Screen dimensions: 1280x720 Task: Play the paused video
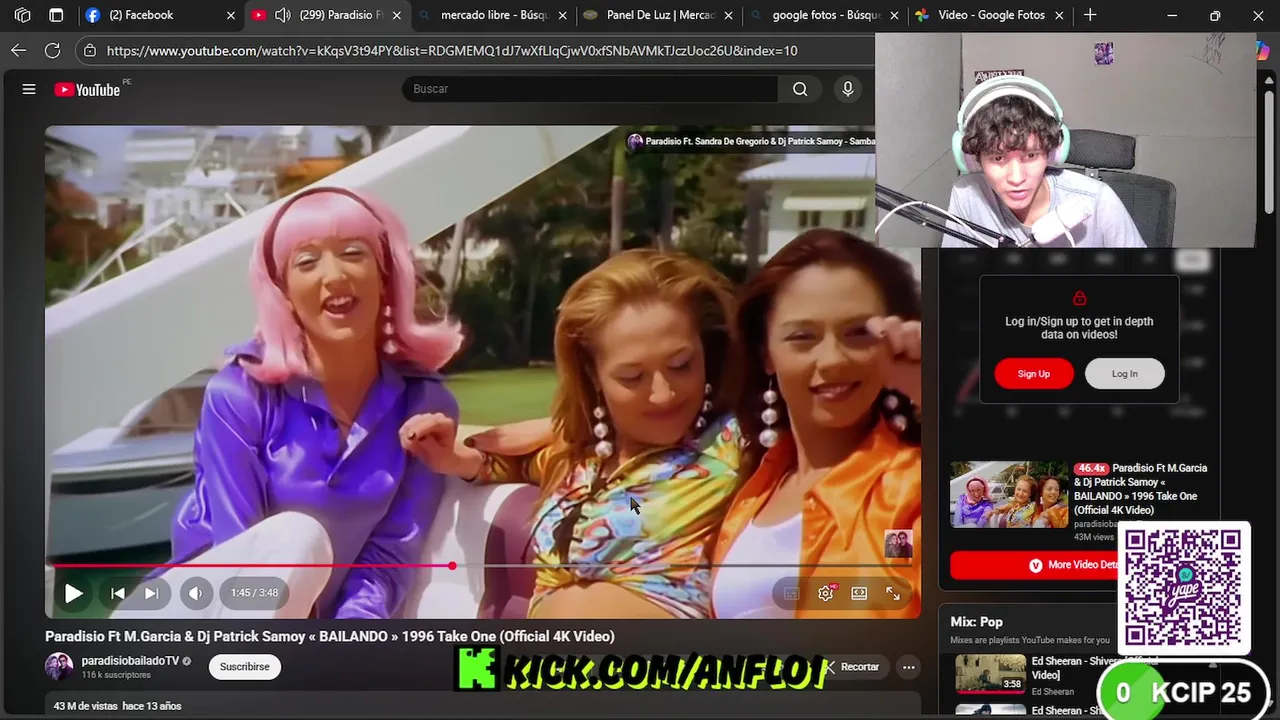(x=73, y=593)
